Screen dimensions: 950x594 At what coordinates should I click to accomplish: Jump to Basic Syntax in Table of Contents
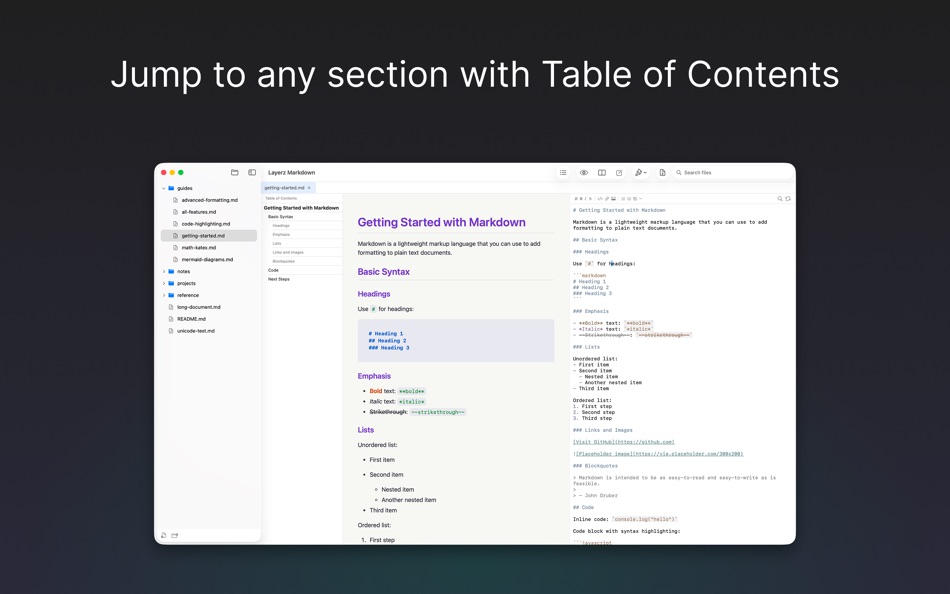[281, 216]
